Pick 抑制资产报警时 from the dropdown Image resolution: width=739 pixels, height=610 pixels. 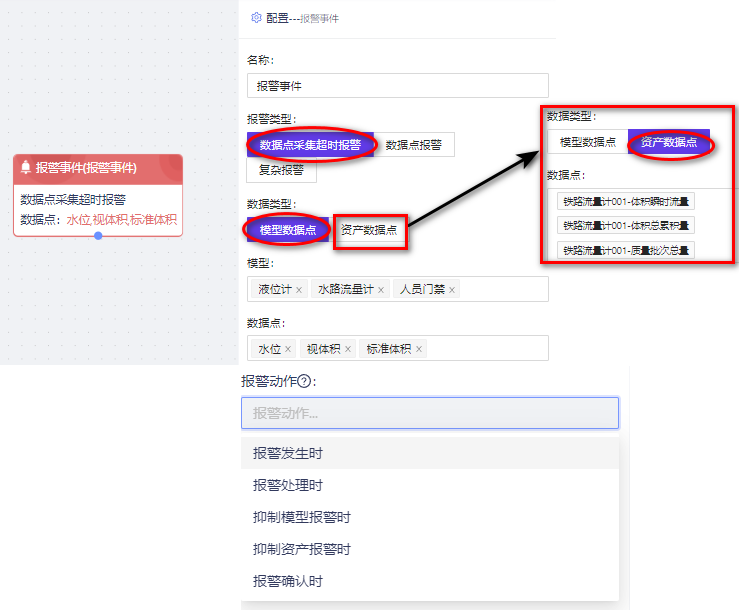click(x=430, y=549)
